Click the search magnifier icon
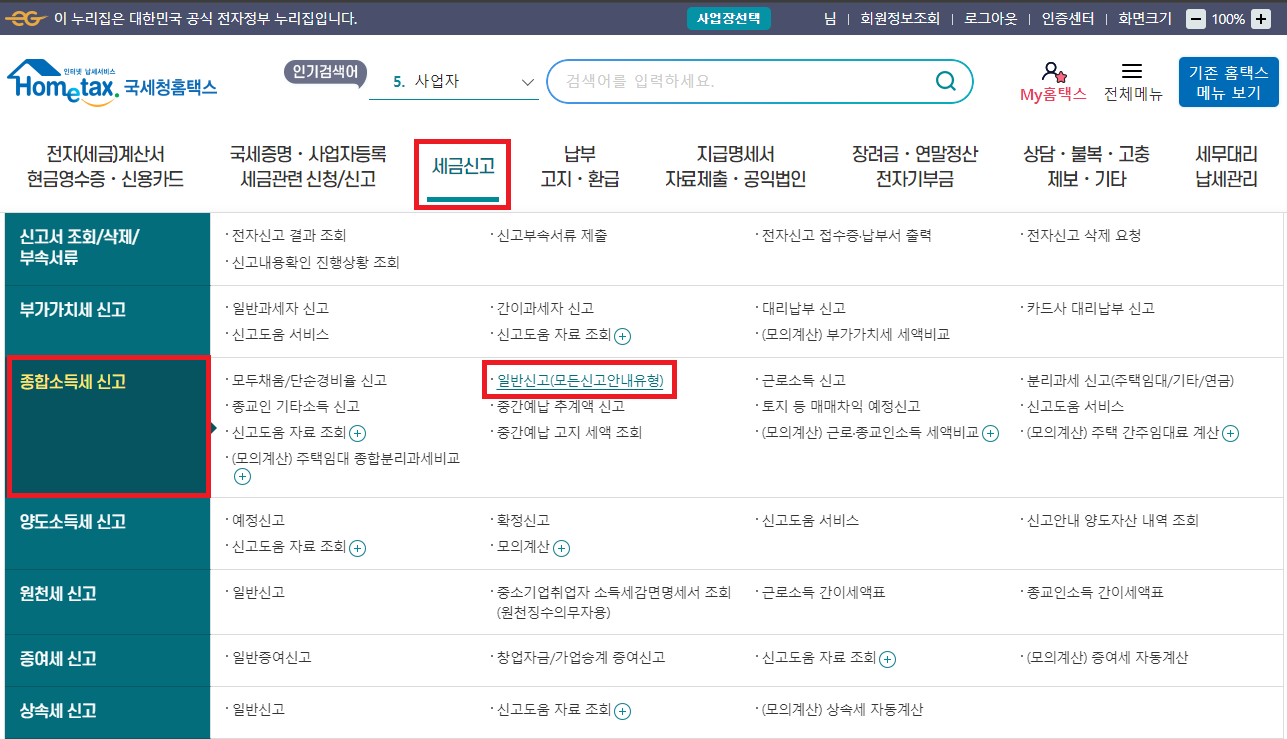Viewport: 1287px width, 739px height. (x=944, y=81)
